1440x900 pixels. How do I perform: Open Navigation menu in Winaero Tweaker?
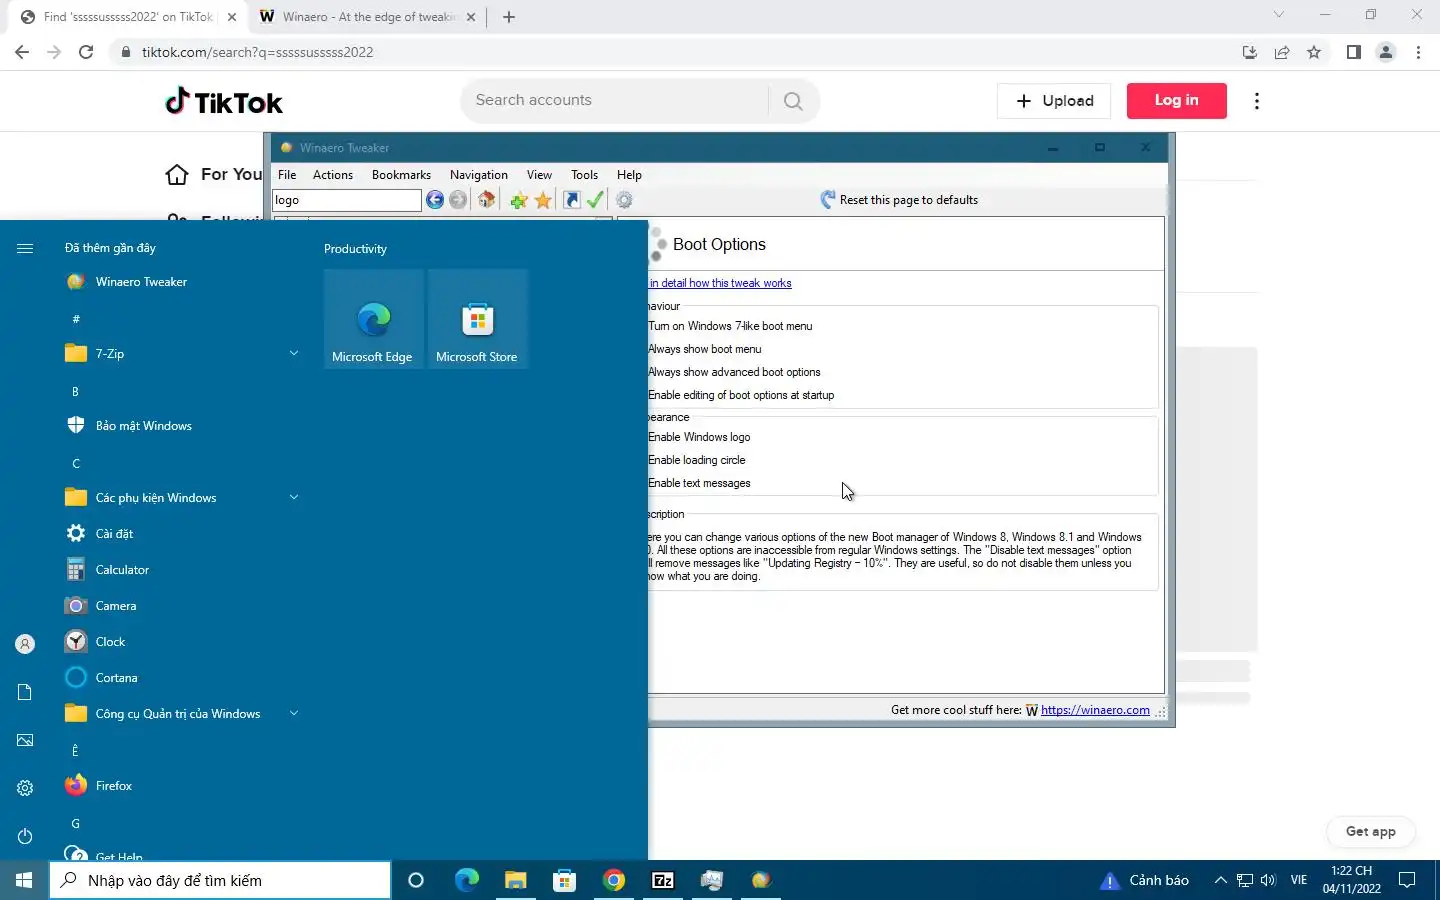479,175
